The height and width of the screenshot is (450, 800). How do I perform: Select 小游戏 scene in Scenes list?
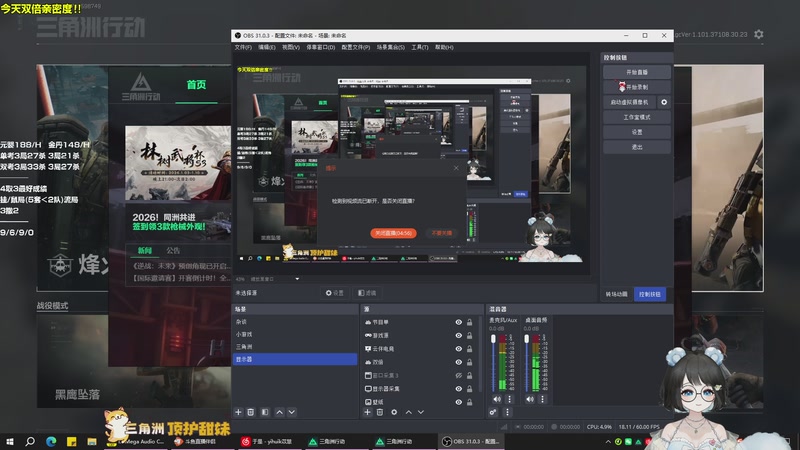pyautogui.click(x=295, y=334)
